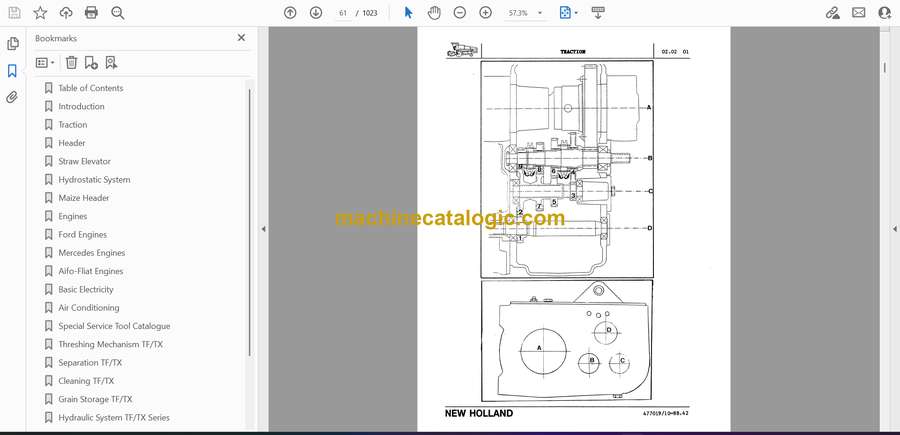This screenshot has height=435, width=900.
Task: Click the document vertical scrollbar thumb
Action: (885, 68)
